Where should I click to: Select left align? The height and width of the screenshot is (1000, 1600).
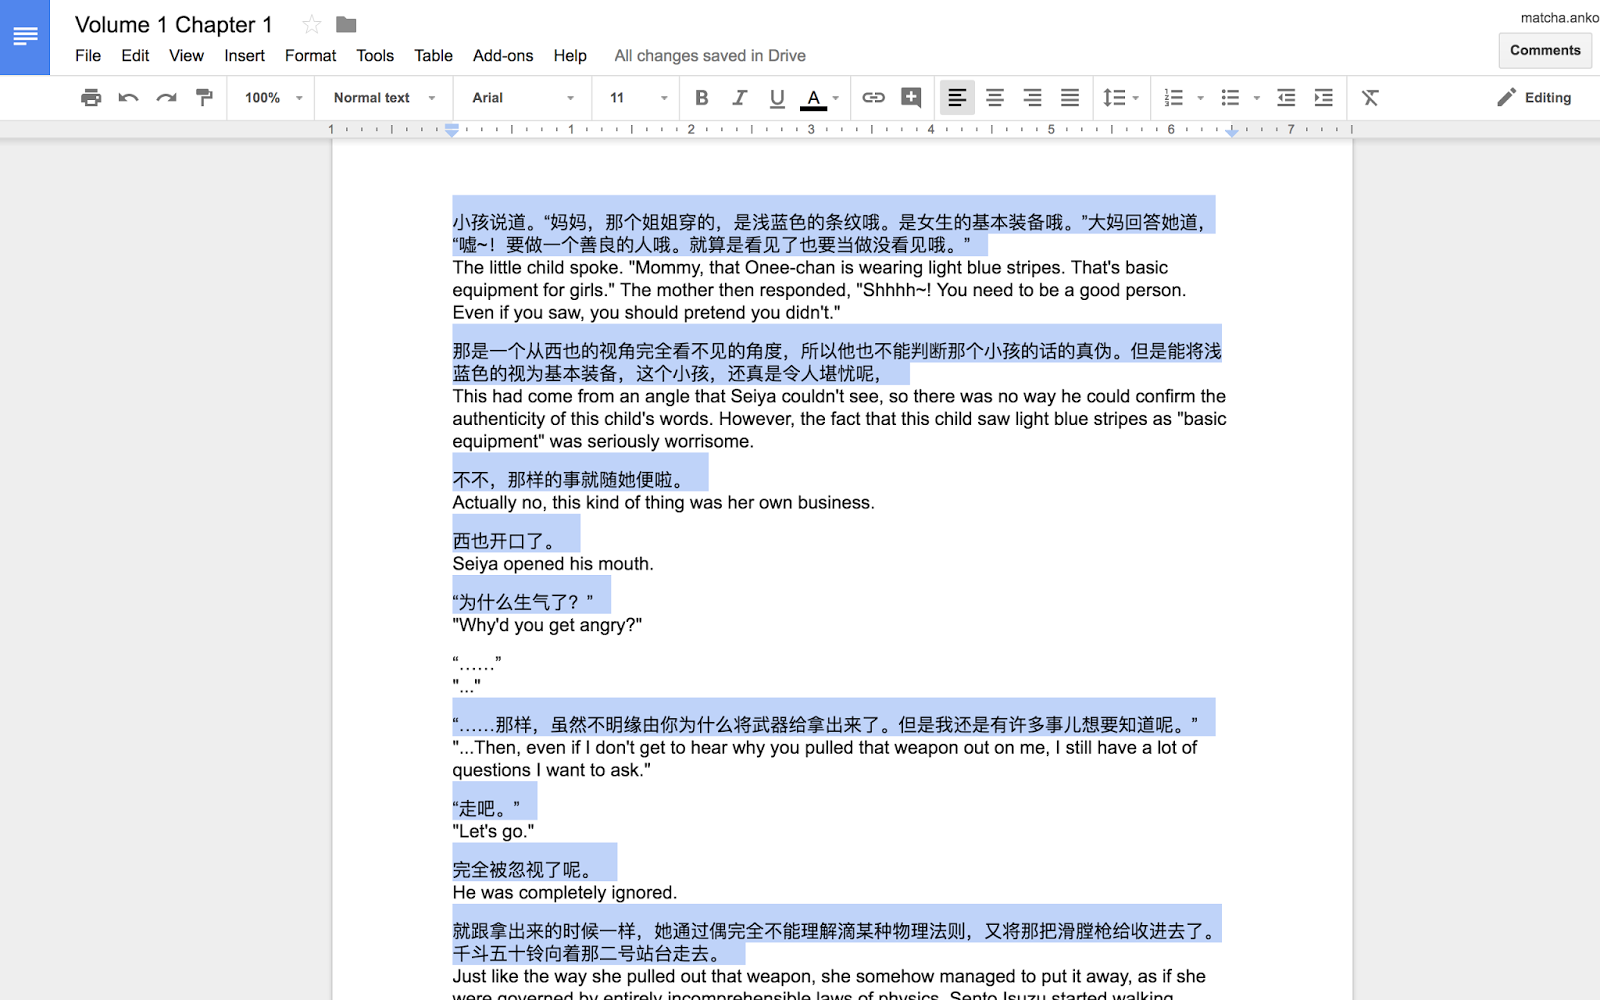pos(957,97)
